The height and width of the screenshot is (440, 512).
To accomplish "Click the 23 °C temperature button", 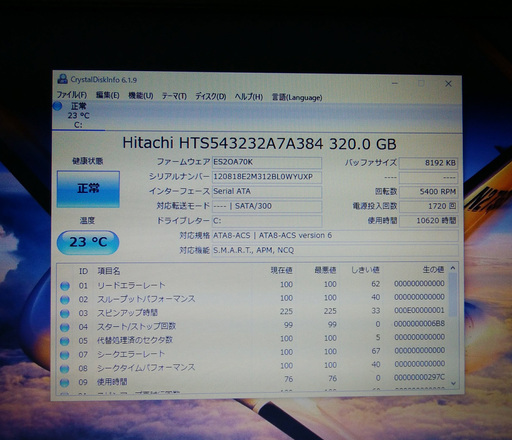I will 88,242.
